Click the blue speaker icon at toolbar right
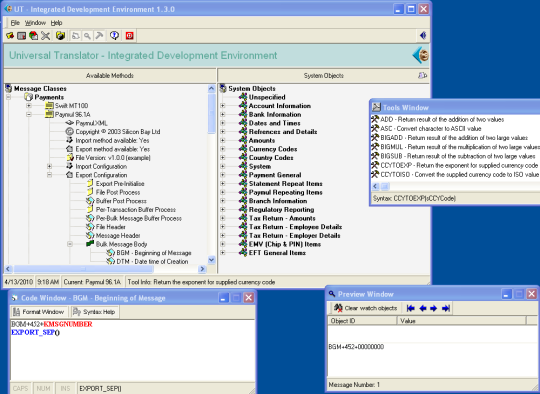 point(423,35)
